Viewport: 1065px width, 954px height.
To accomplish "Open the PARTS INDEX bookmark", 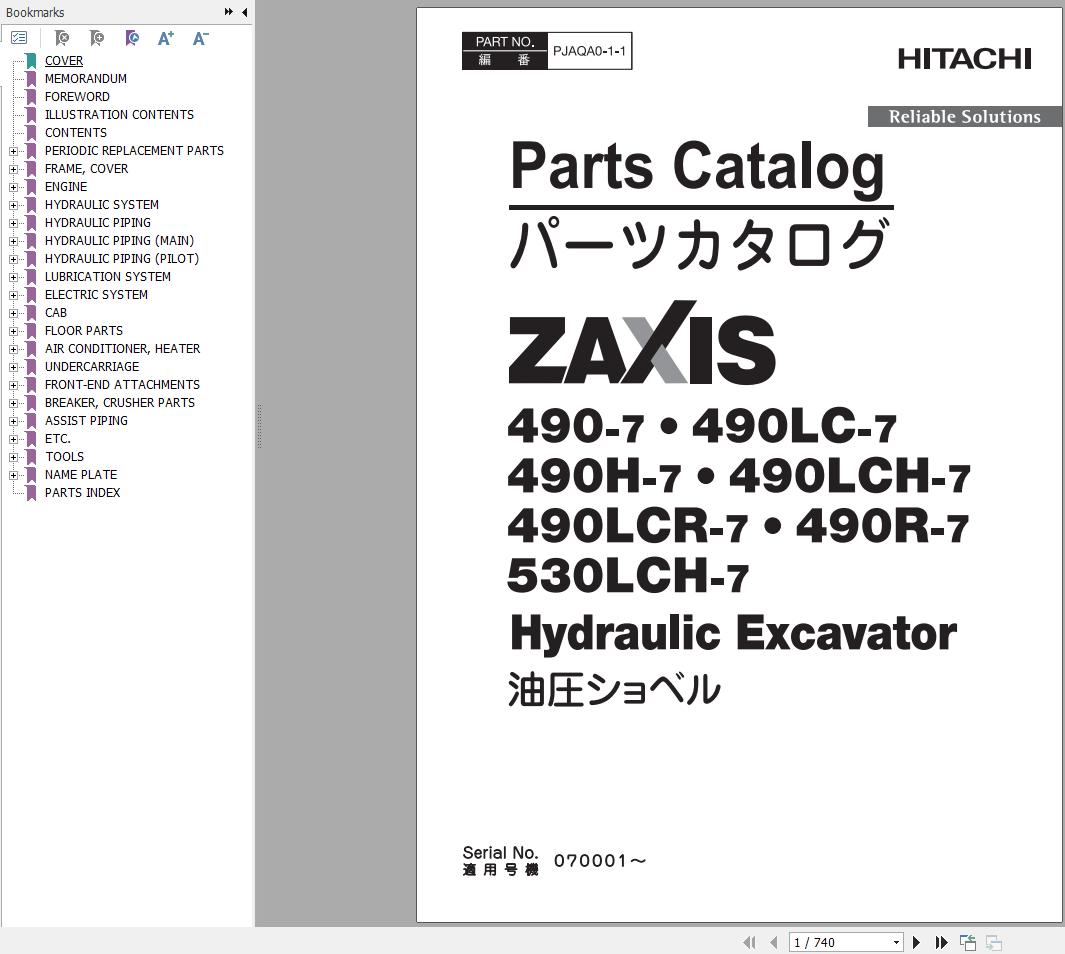I will (x=82, y=493).
